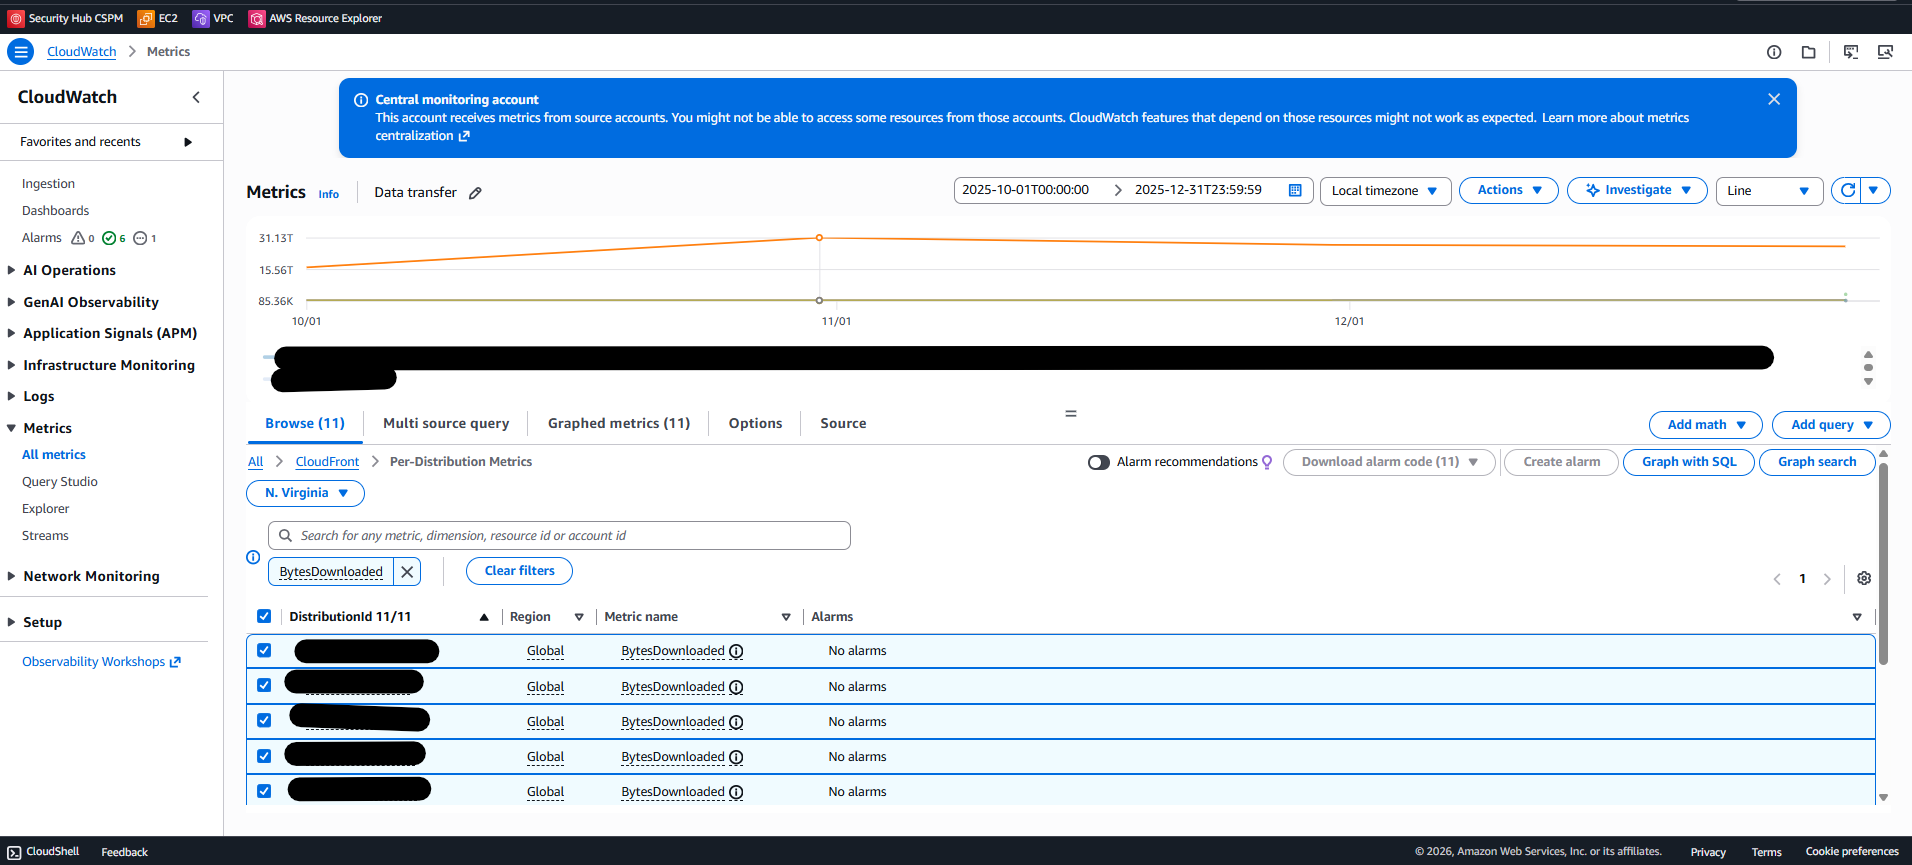Dismiss the Central monitoring account banner
Viewport: 1912px width, 865px height.
[x=1774, y=99]
